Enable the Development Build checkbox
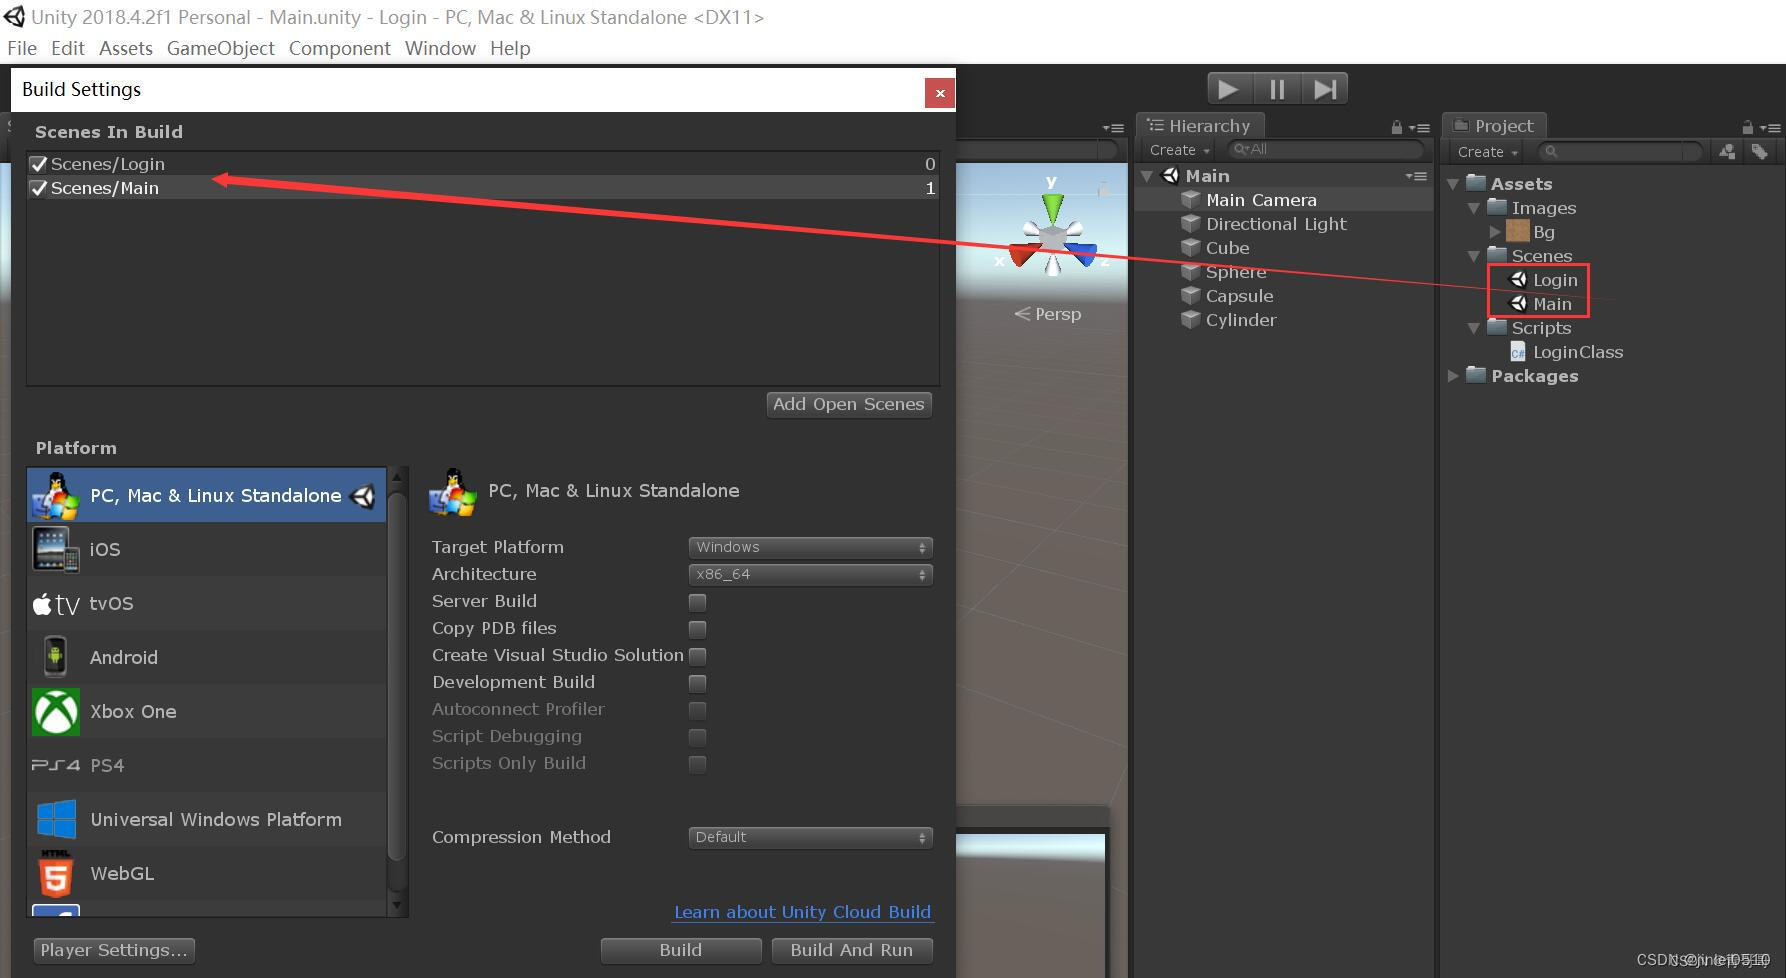This screenshot has height=978, width=1786. (697, 683)
